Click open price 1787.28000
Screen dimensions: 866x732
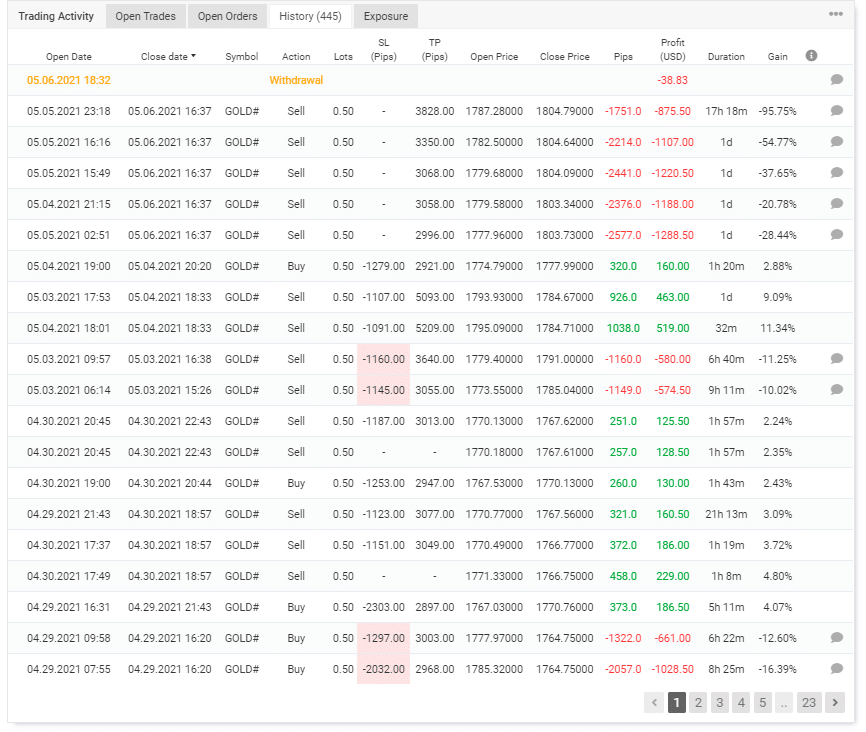pyautogui.click(x=494, y=111)
